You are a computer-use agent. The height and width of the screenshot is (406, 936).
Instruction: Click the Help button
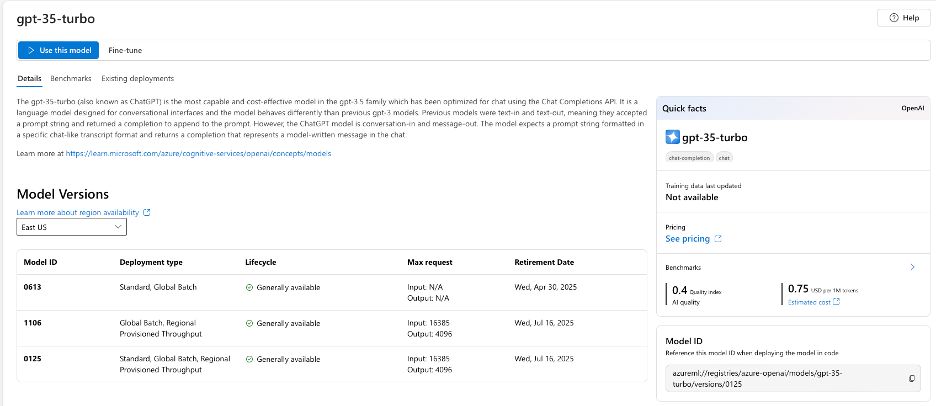(904, 18)
